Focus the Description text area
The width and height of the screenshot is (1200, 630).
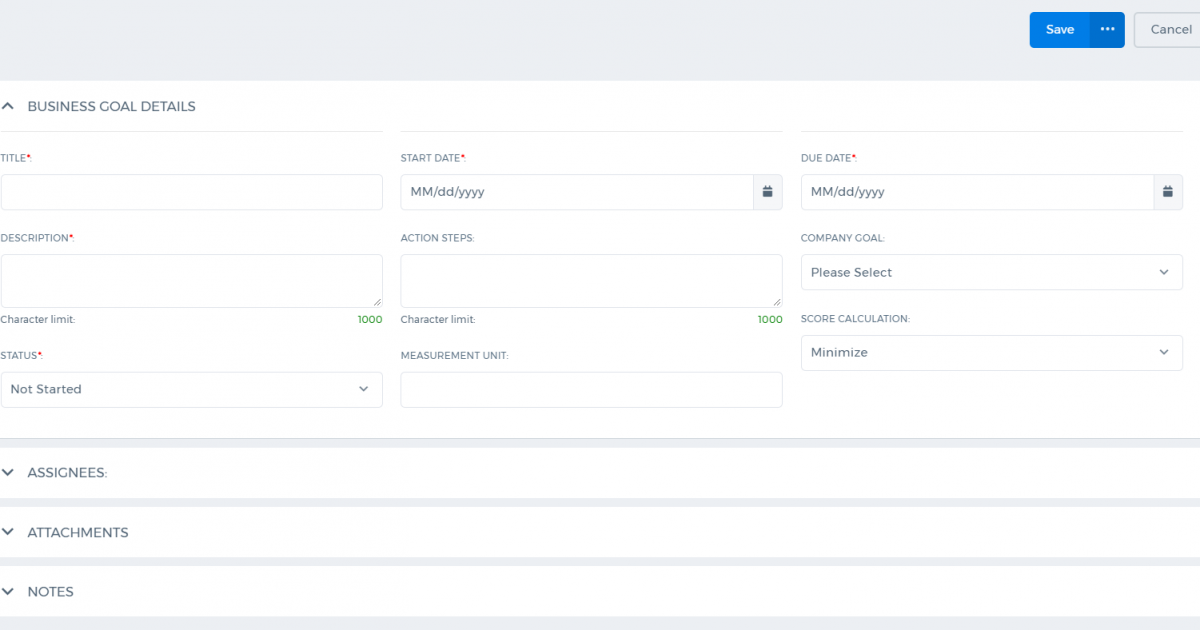[192, 281]
